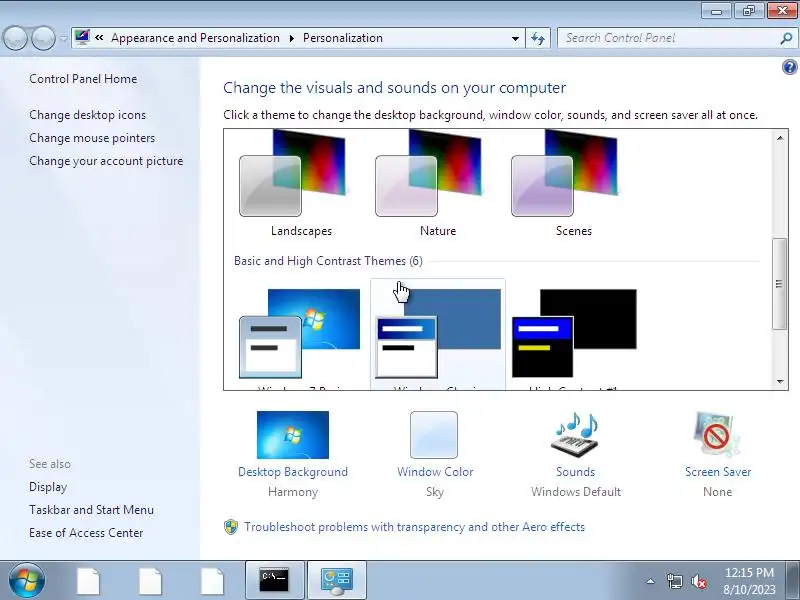The image size is (800, 600).
Task: Apply the Windows 7 Basic theme
Action: pyautogui.click(x=300, y=334)
